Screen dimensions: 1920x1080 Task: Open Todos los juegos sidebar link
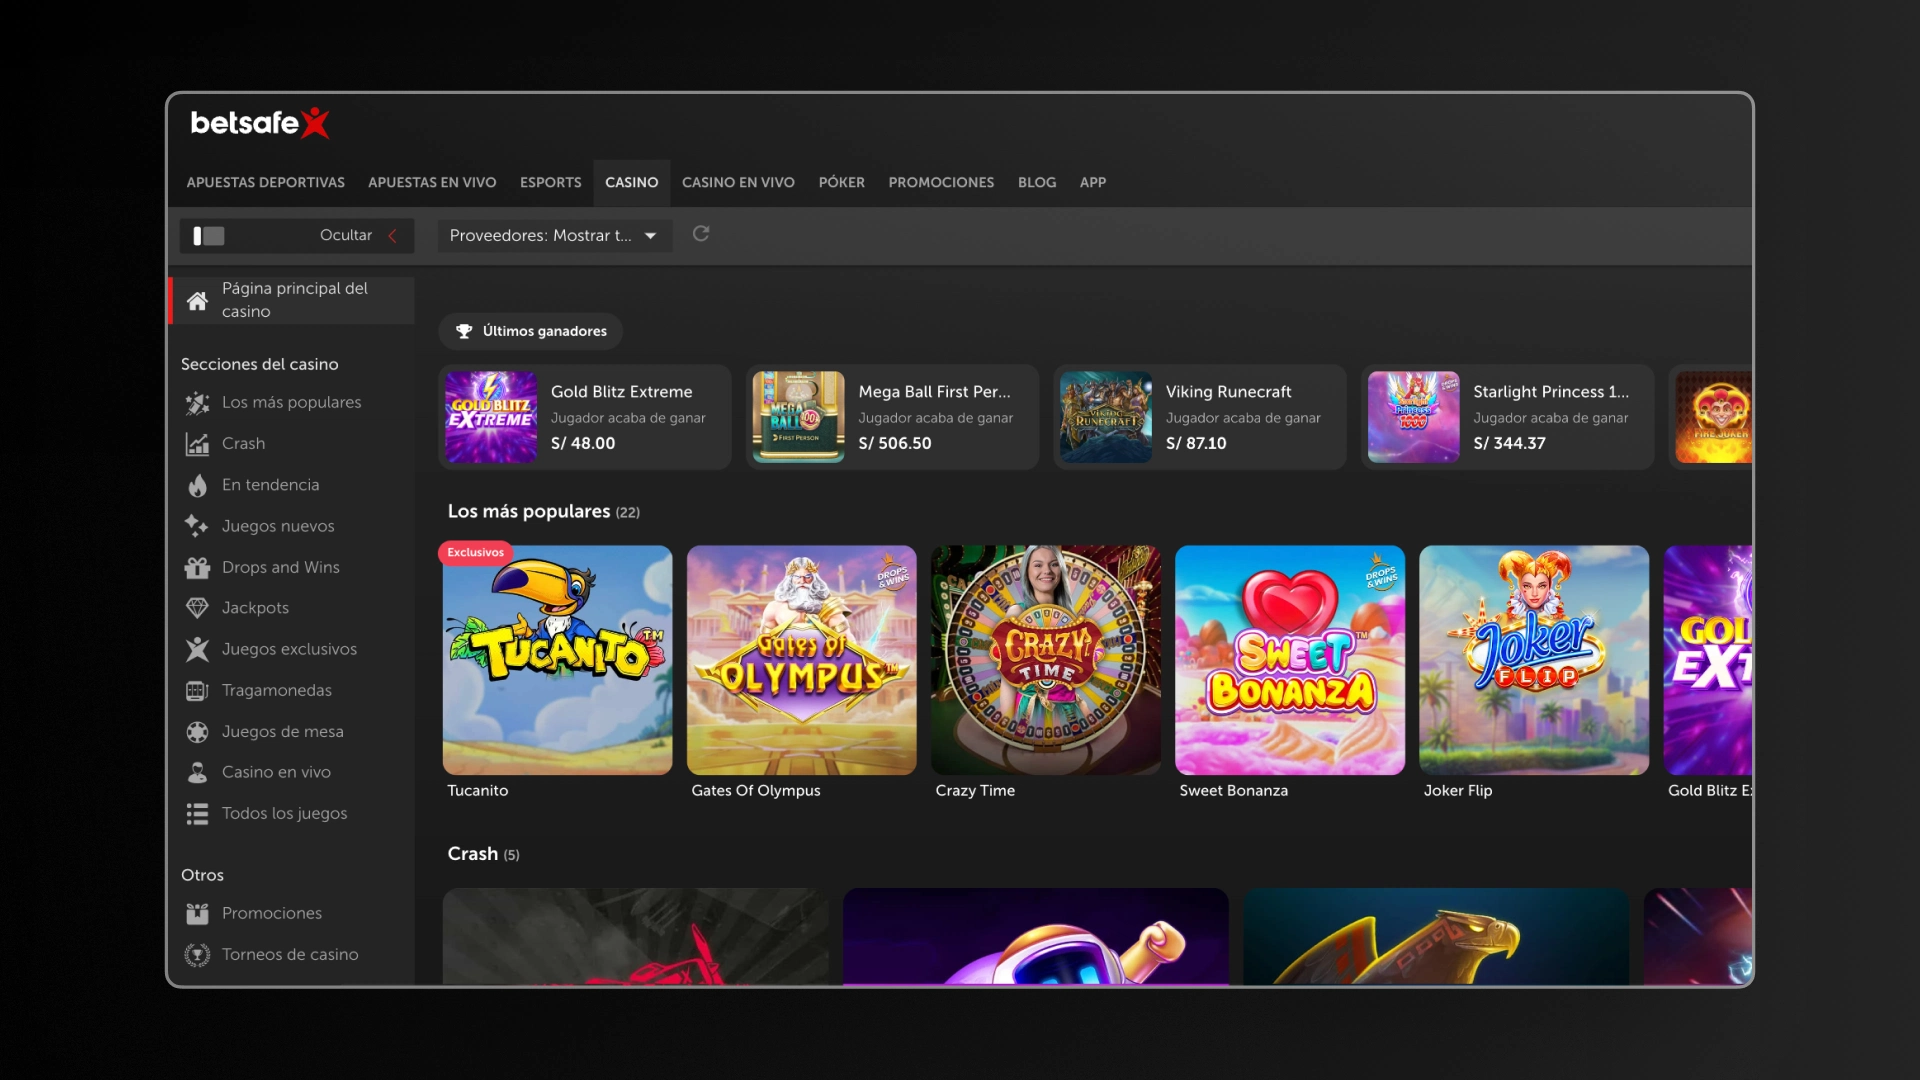coord(284,813)
